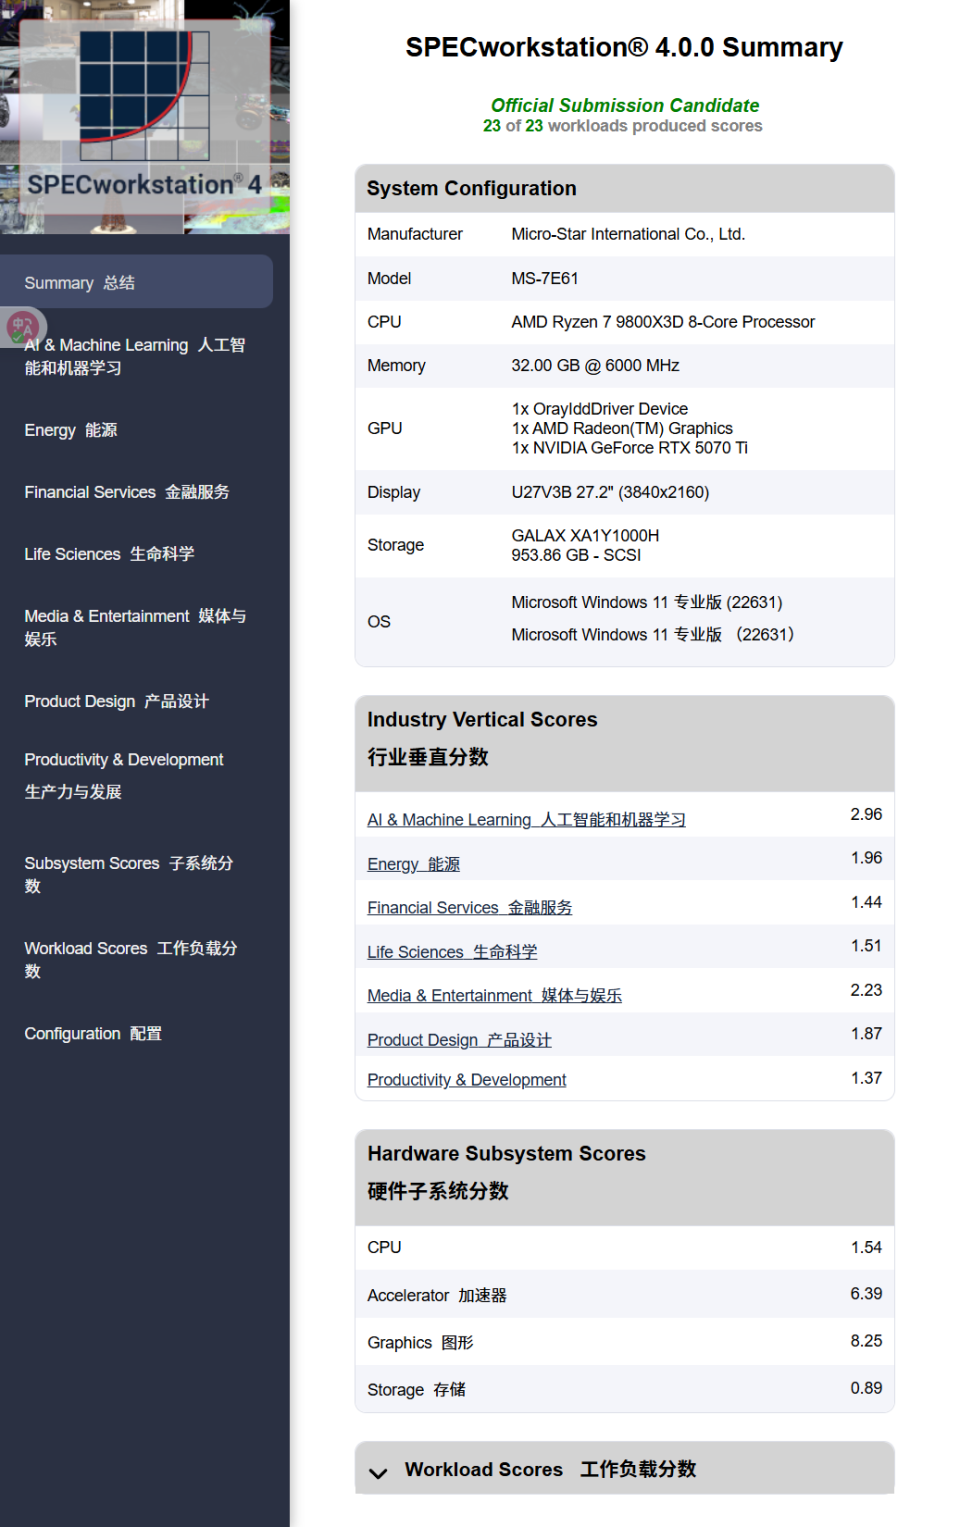Screen dimensions: 960x1527
Task: Follow the Financial Services 金融服务 link
Action: point(470,907)
